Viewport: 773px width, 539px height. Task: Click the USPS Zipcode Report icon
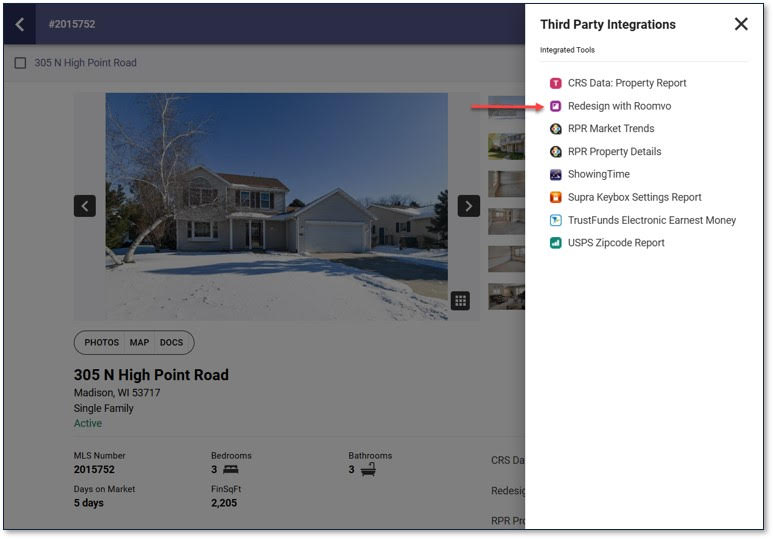pyautogui.click(x=556, y=243)
